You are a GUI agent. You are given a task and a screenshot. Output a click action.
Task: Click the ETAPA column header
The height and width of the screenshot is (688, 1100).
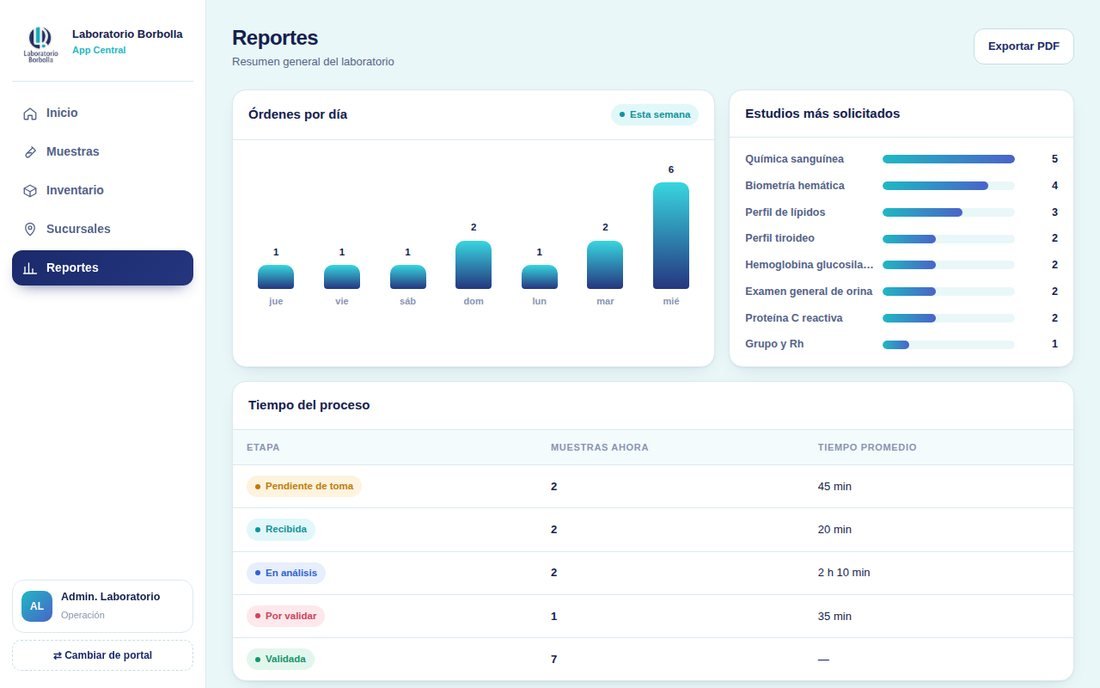[263, 447]
